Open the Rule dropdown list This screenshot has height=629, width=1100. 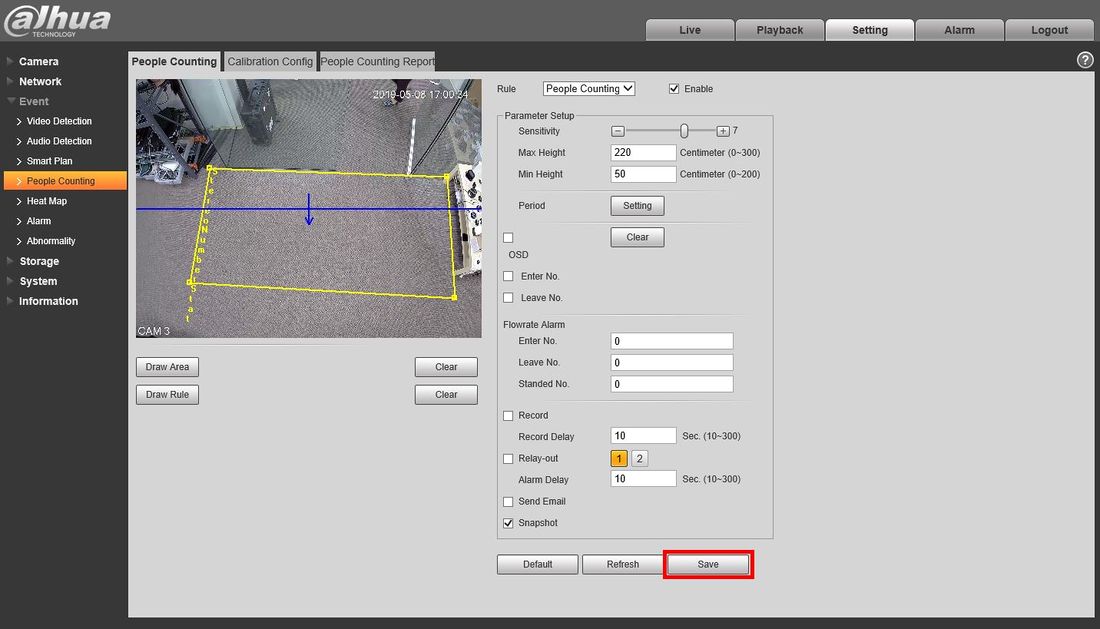(x=589, y=89)
